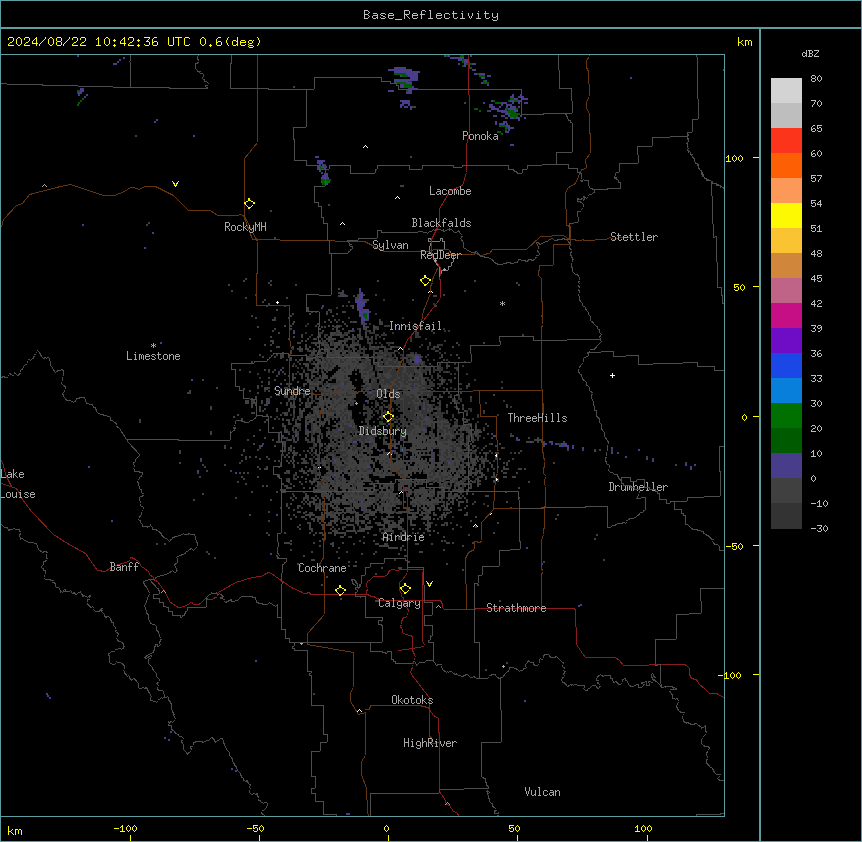Select the Sundre label

pos(292,391)
